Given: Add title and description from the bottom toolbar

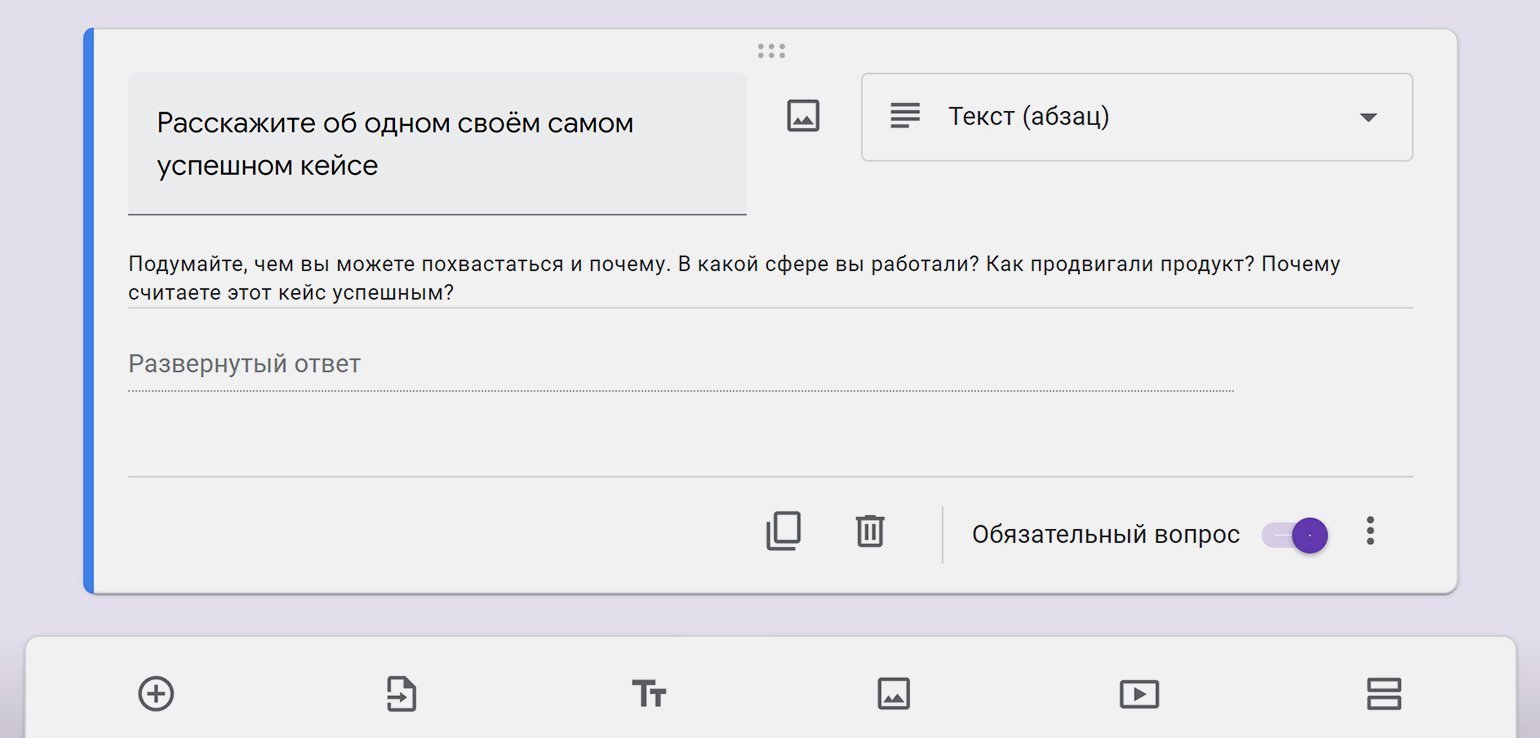Looking at the screenshot, I should (649, 693).
